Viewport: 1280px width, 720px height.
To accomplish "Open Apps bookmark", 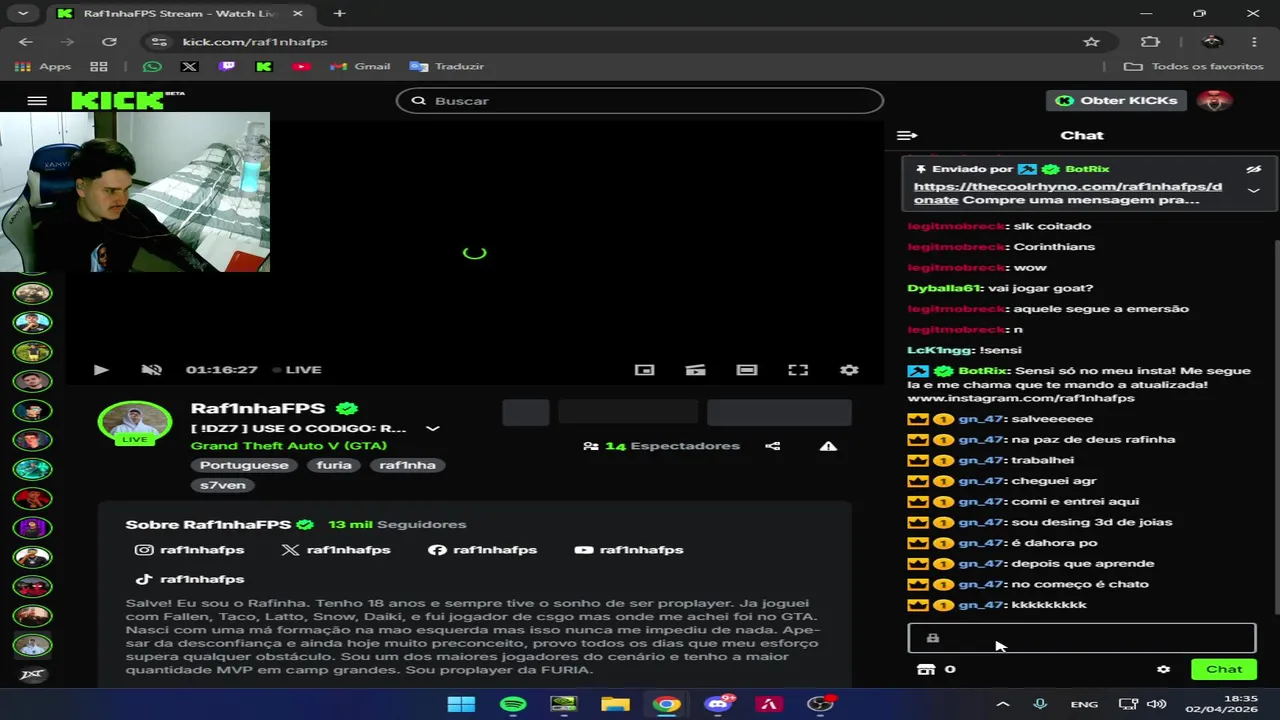I will pos(42,66).
